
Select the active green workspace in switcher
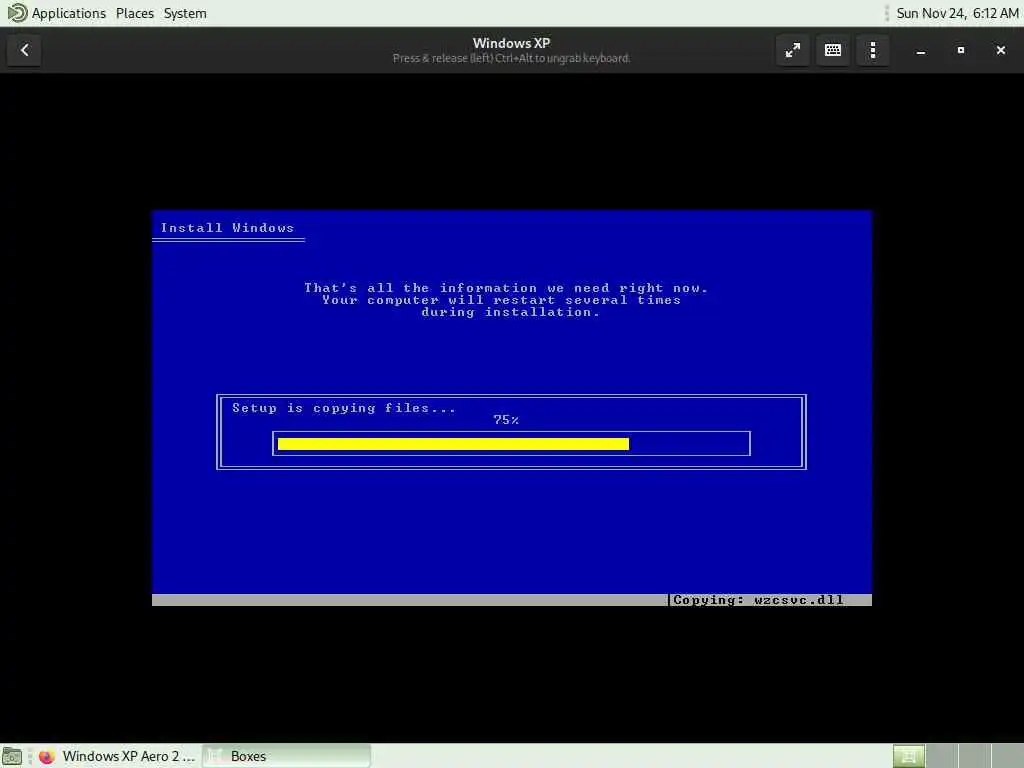point(908,756)
